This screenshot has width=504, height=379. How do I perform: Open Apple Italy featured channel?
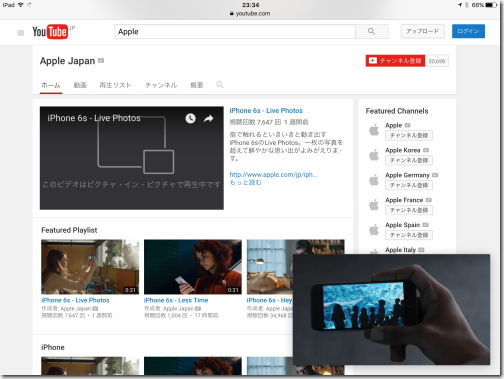[400, 250]
